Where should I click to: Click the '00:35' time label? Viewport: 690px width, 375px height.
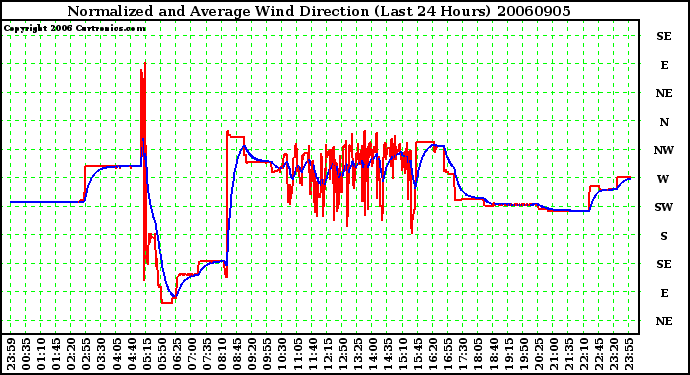[x=26, y=354]
